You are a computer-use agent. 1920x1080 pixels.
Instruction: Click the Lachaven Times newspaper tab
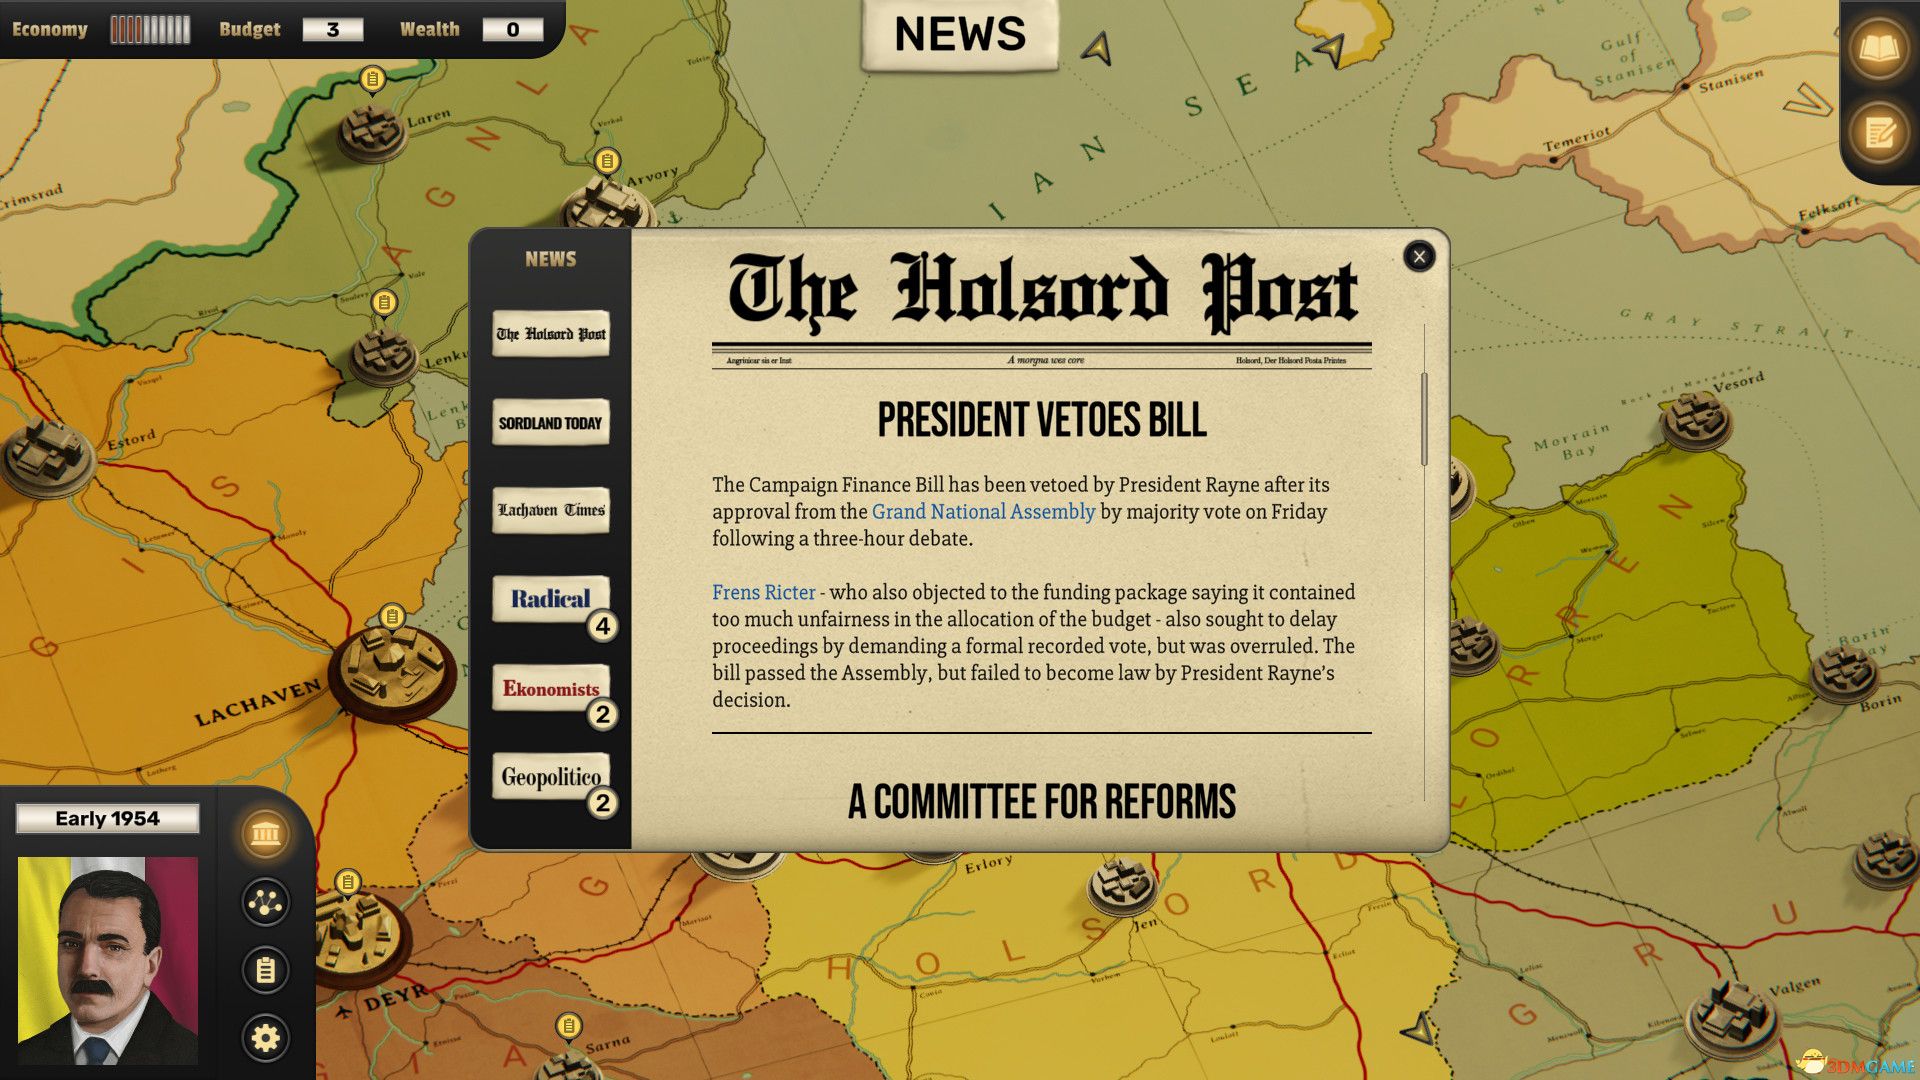550,509
